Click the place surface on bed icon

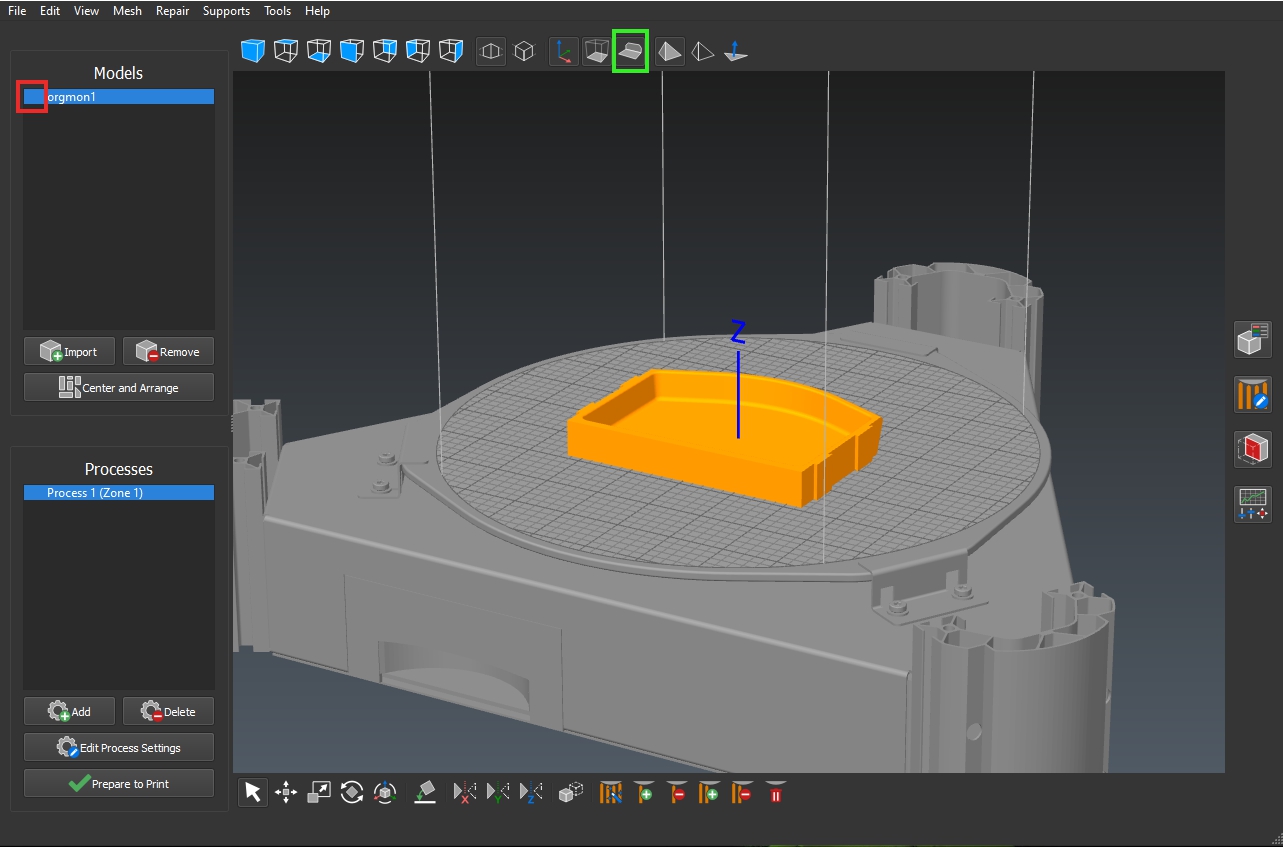425,793
